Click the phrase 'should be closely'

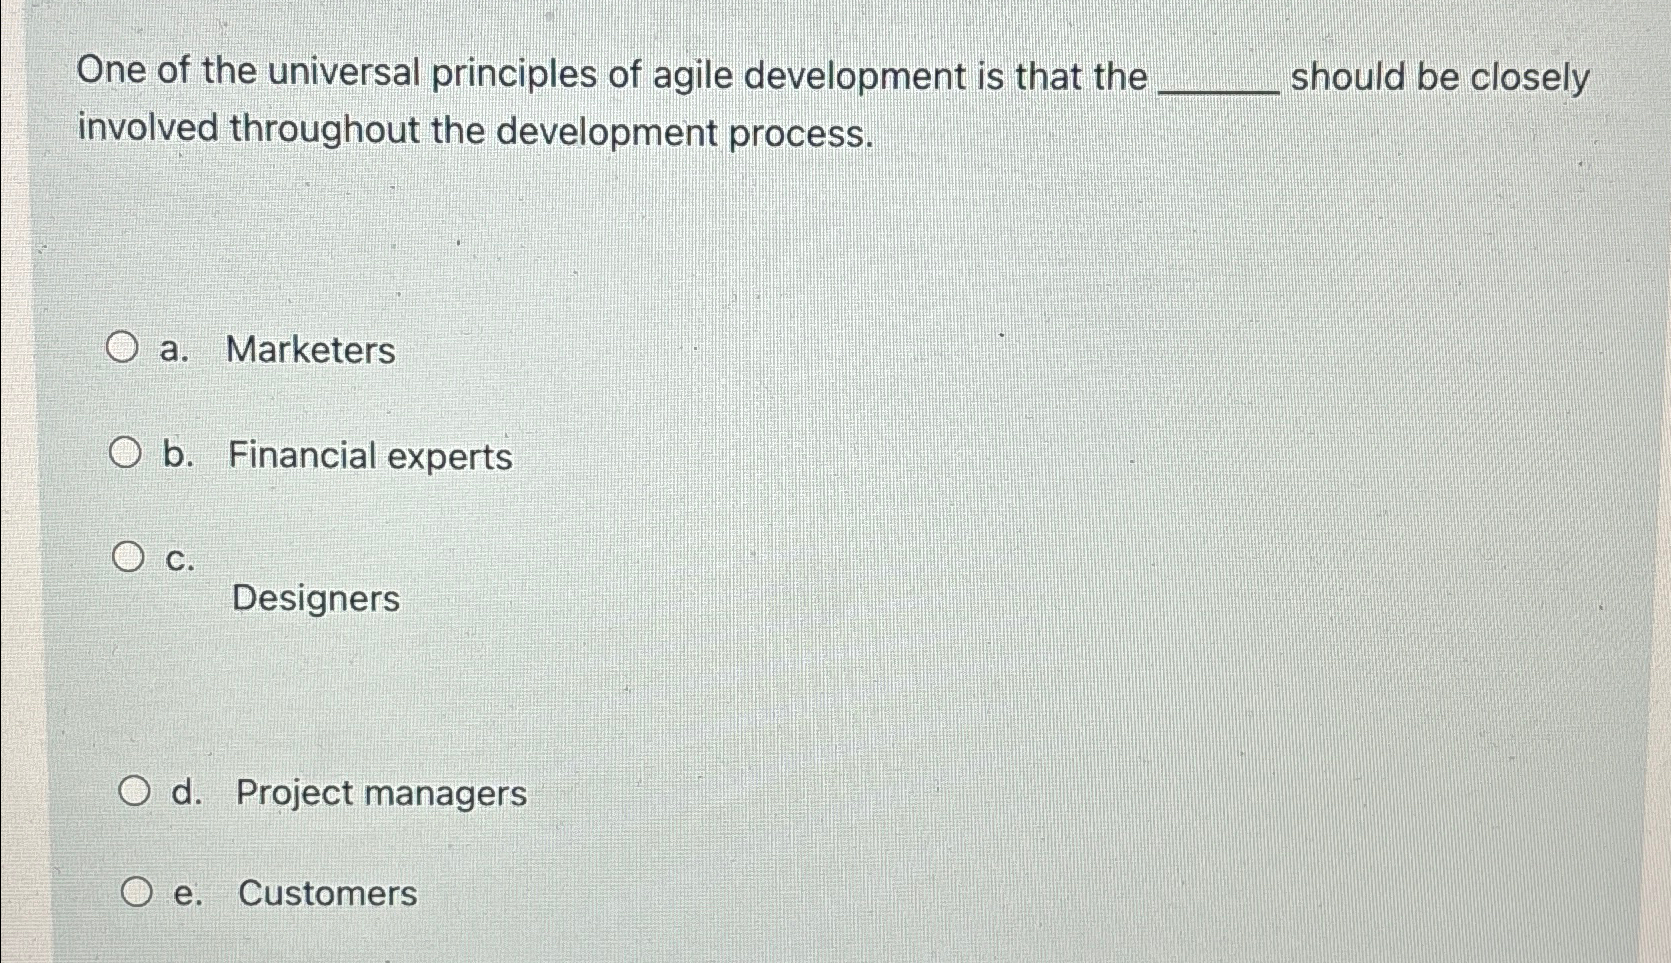coord(1439,76)
